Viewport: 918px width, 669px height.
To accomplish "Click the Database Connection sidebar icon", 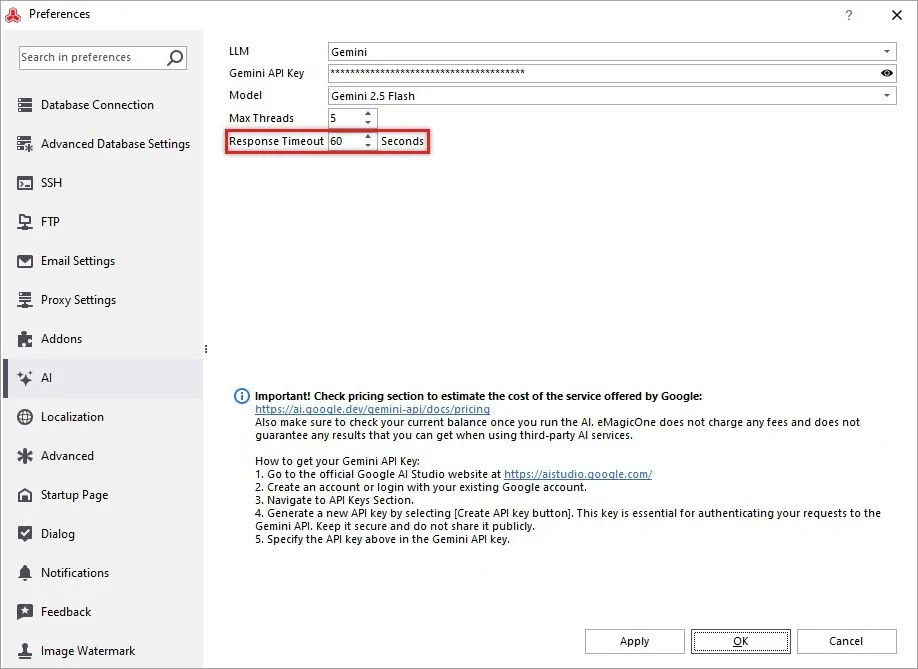I will click(x=24, y=105).
